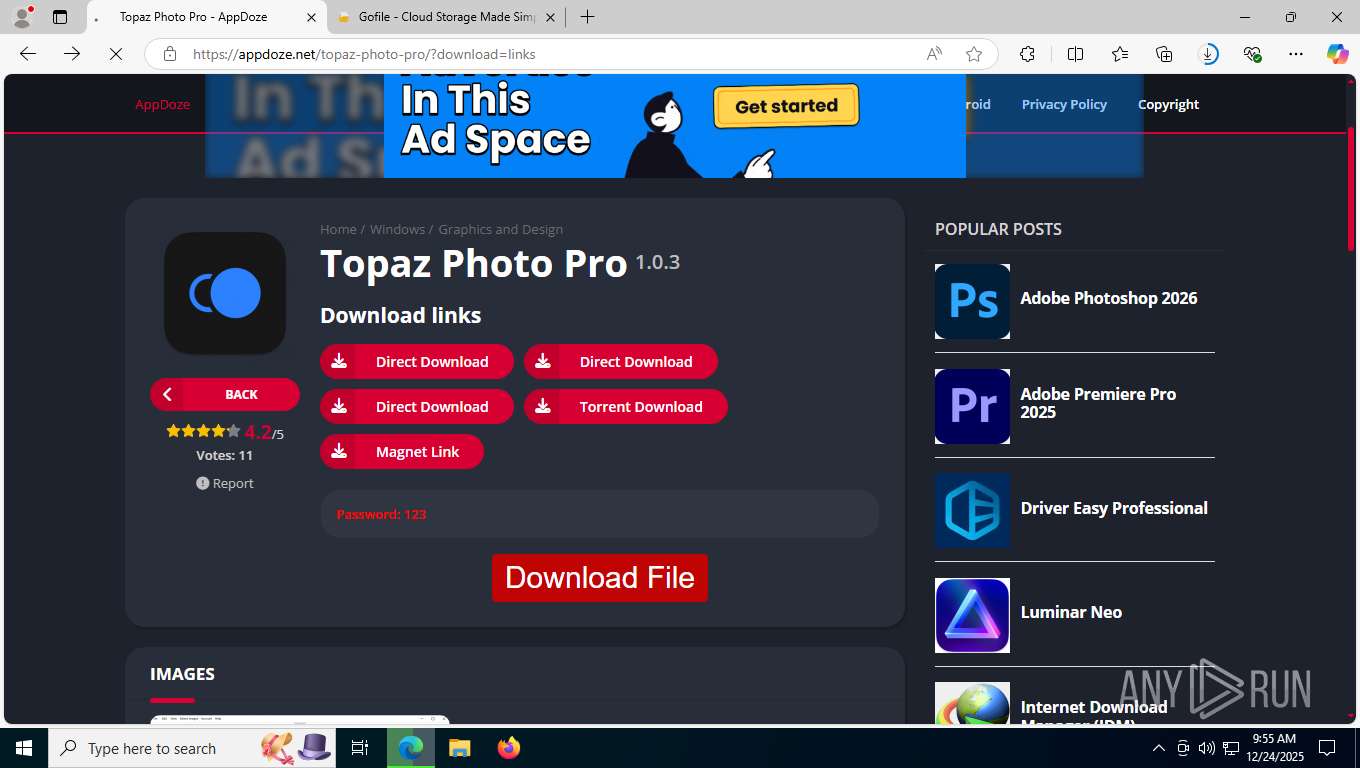This screenshot has height=768, width=1360.
Task: Click the Magnet Link button
Action: [x=402, y=451]
